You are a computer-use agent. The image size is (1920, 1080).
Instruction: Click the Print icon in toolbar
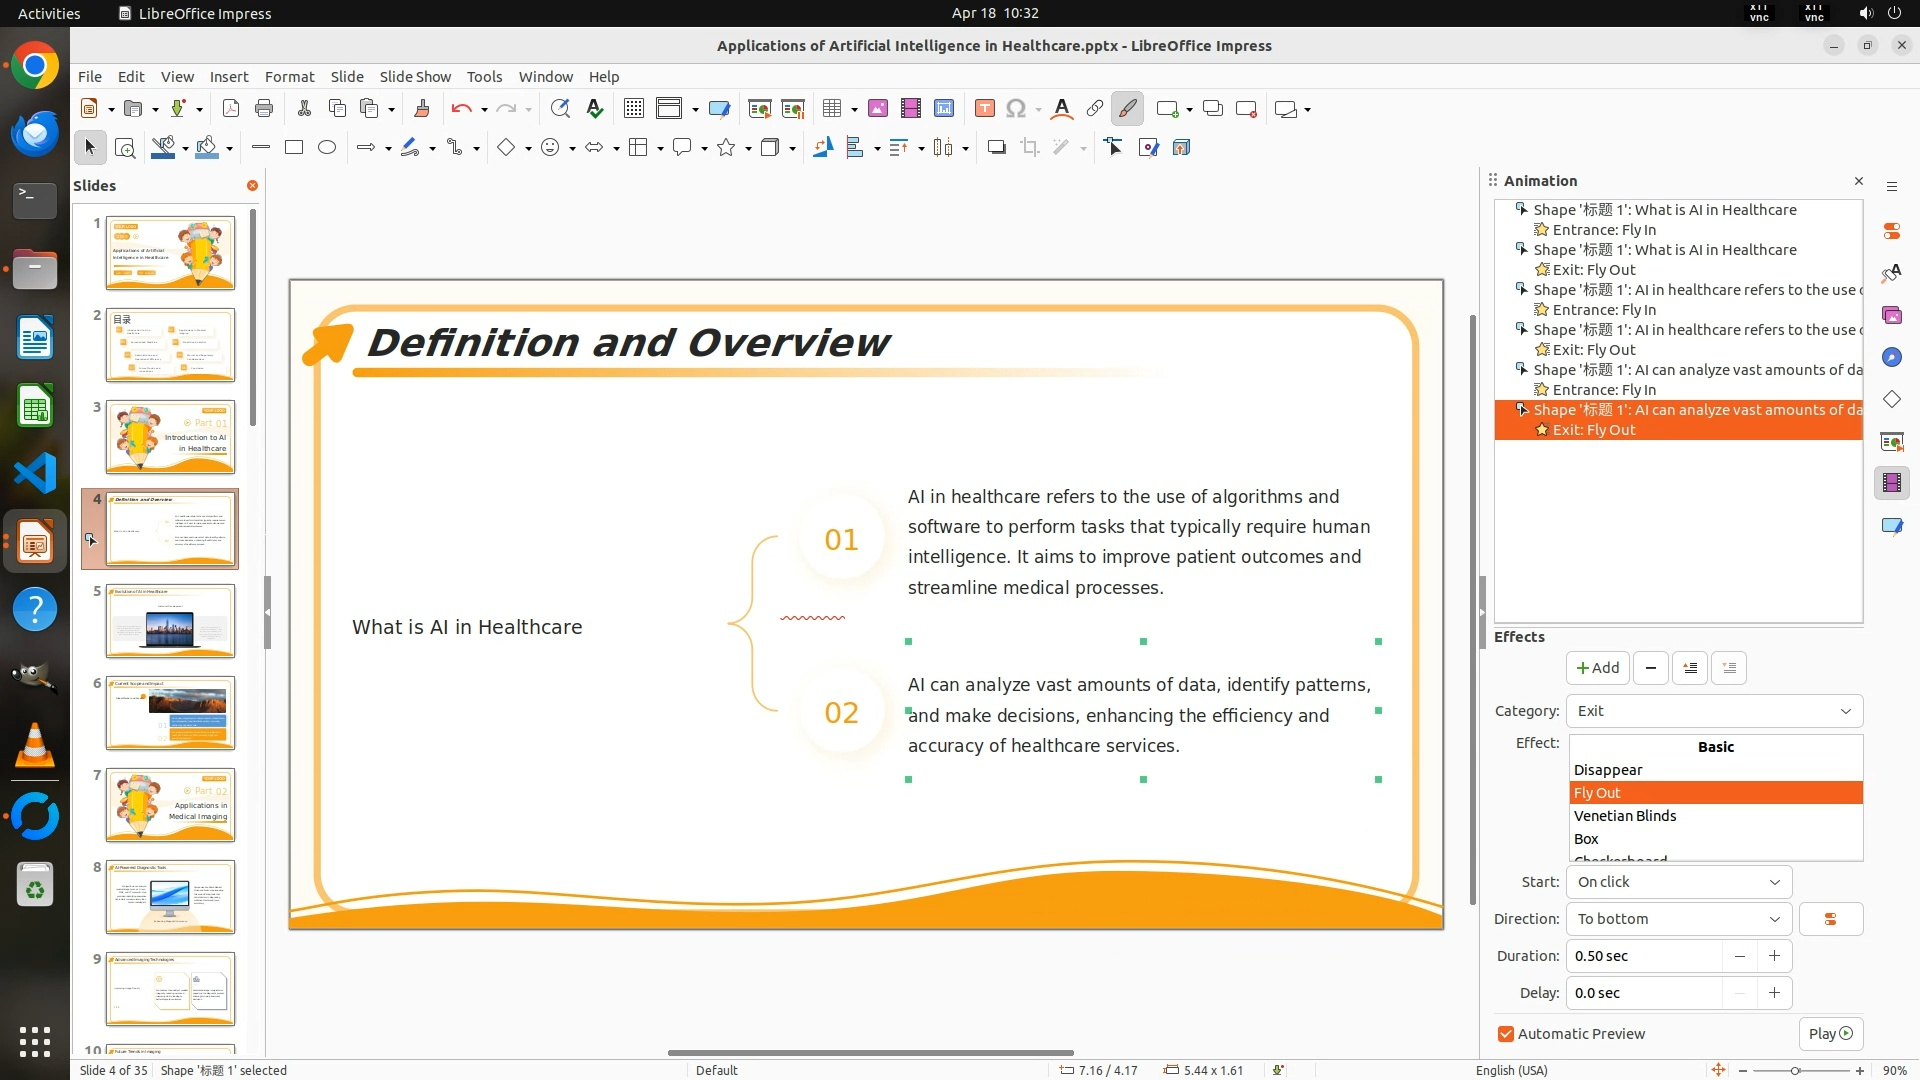(x=264, y=109)
